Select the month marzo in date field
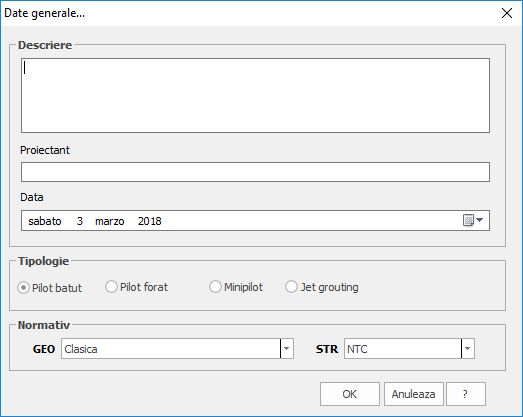 pyautogui.click(x=109, y=221)
